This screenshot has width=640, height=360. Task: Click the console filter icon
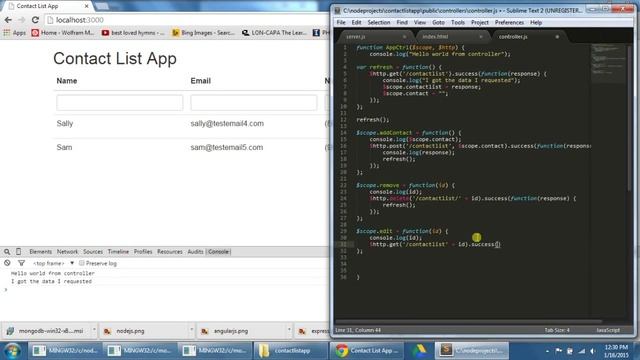pos(21,263)
